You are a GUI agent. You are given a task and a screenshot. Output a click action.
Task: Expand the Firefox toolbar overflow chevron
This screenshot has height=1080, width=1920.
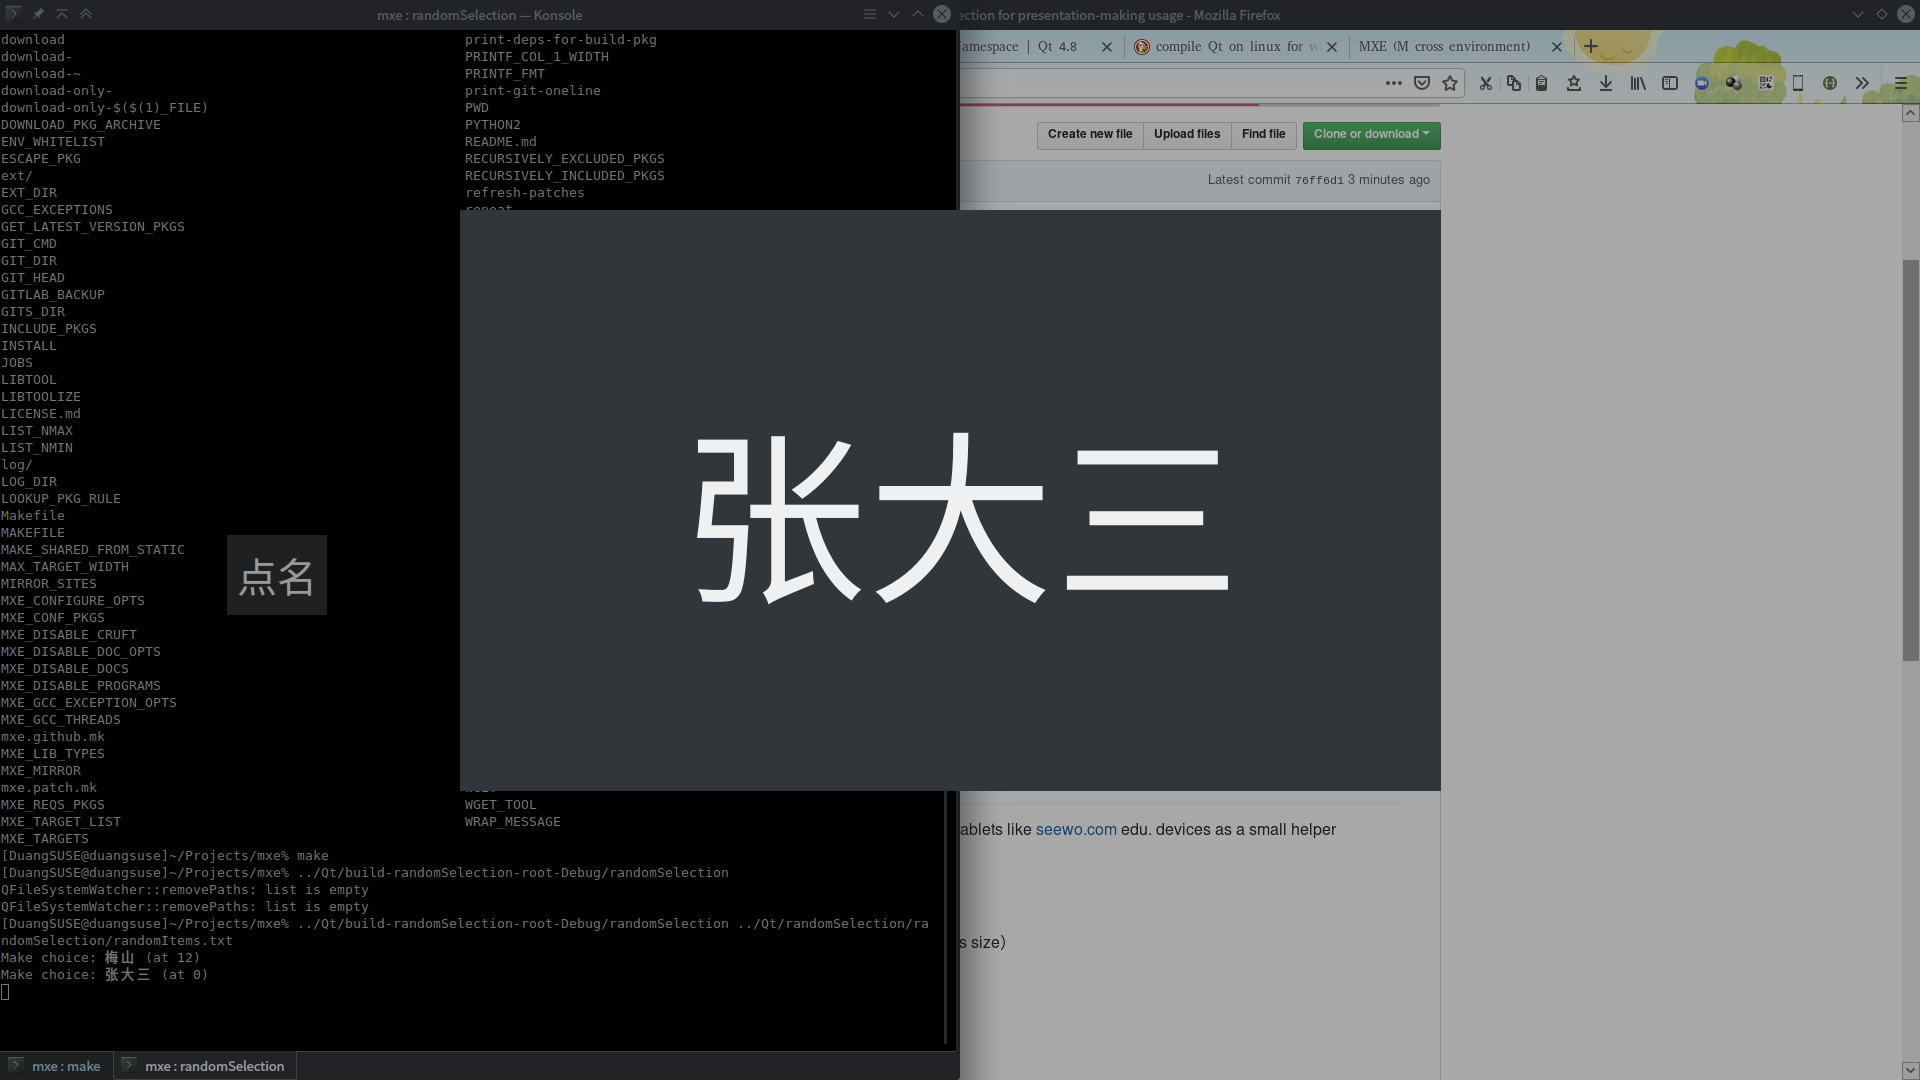(1862, 84)
